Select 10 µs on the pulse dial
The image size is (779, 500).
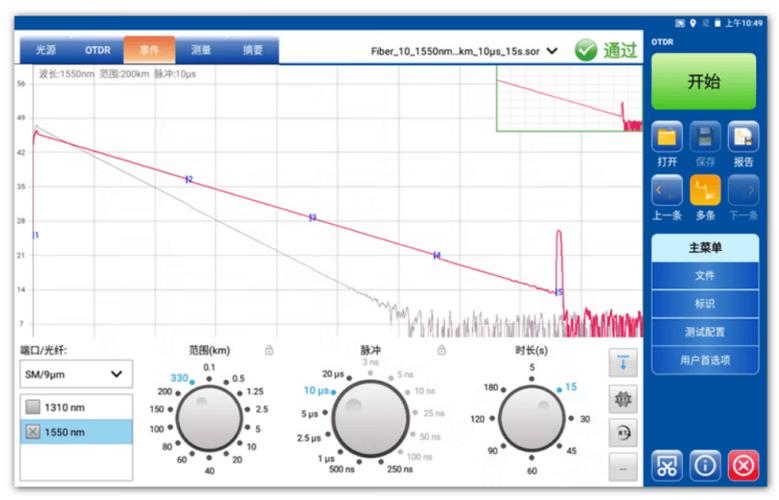click(316, 391)
